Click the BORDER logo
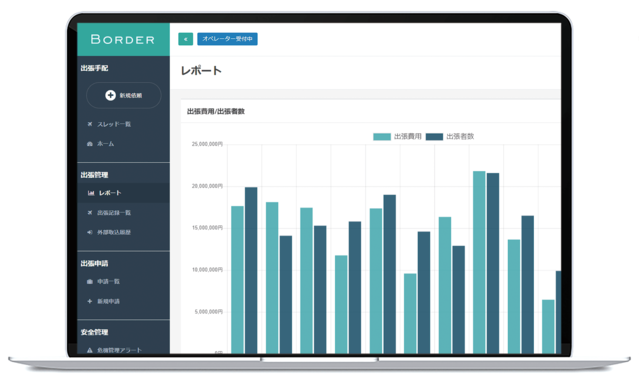This screenshot has width=639, height=389. 123,40
